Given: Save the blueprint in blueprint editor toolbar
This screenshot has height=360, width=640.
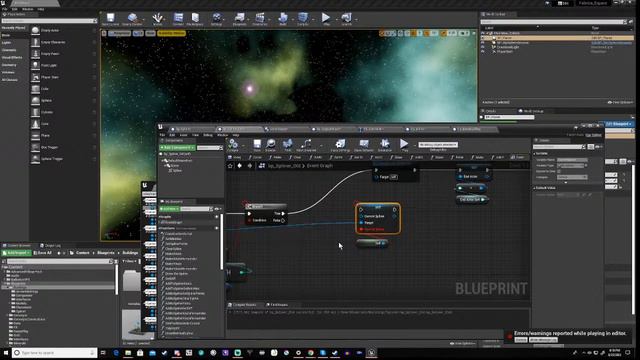Looking at the screenshot, I should [x=257, y=145].
